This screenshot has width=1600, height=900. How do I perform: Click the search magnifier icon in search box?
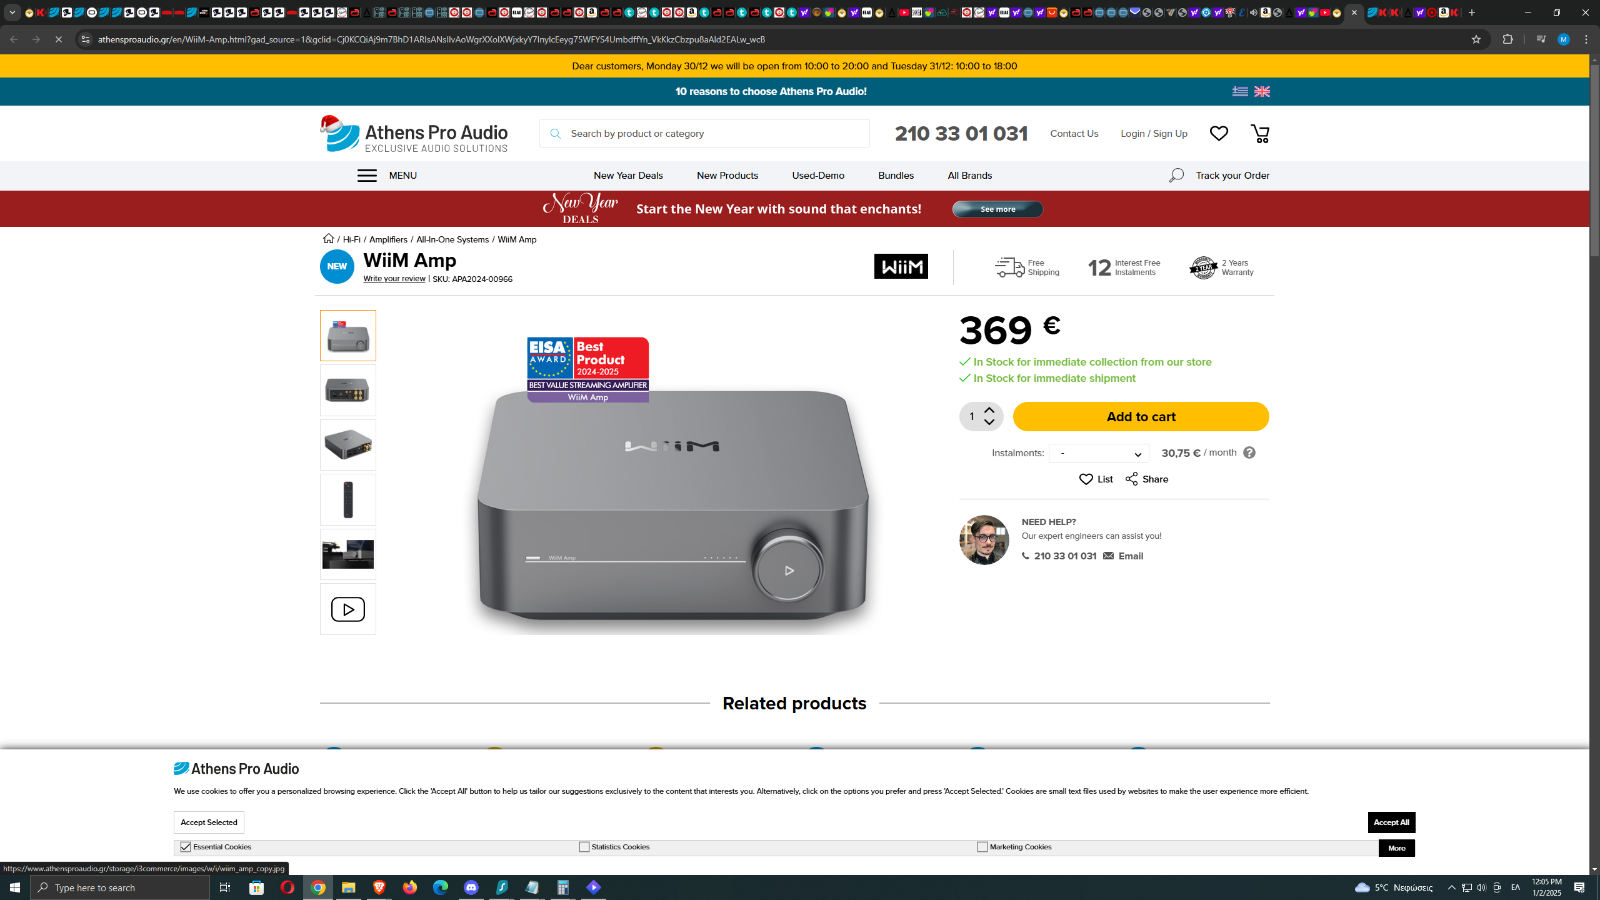pos(555,133)
